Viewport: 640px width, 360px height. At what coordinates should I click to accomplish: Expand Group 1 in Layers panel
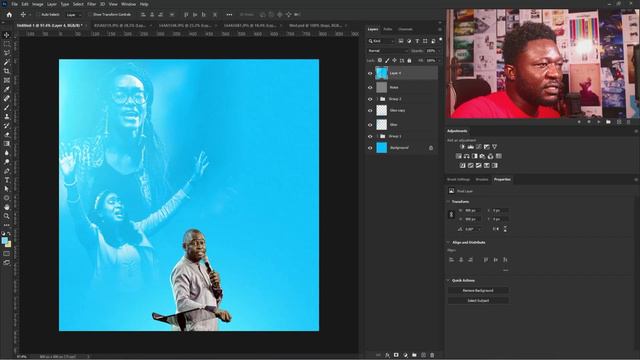[377, 136]
